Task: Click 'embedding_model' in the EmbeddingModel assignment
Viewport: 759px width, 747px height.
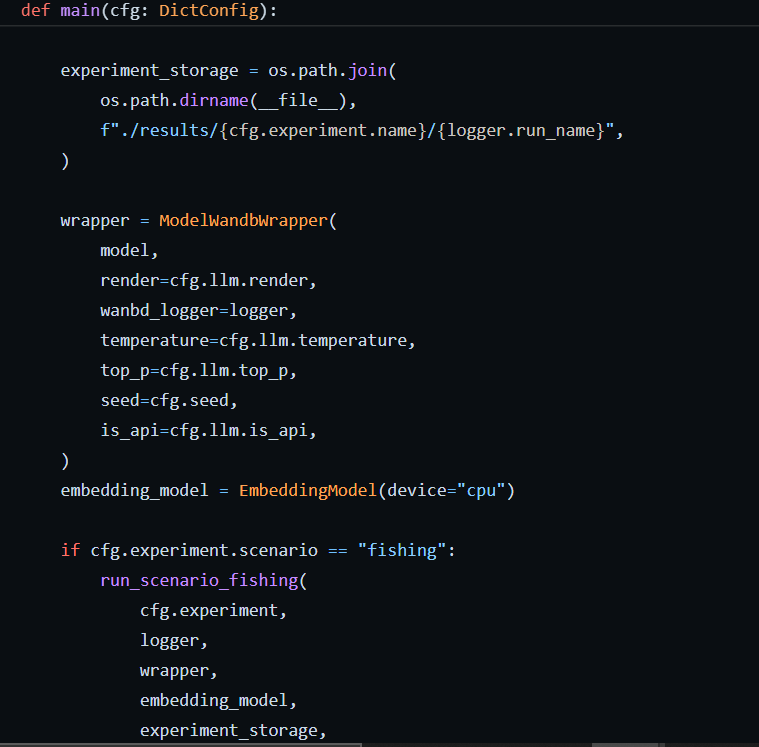Action: coord(134,491)
